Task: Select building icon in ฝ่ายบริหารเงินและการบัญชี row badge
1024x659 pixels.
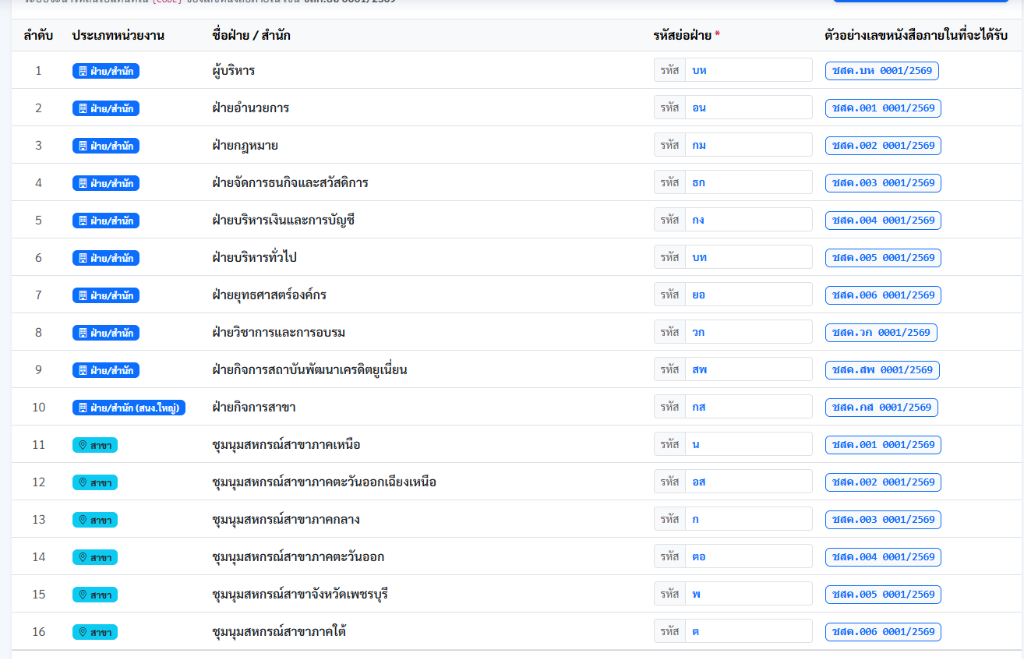Action: tap(83, 221)
